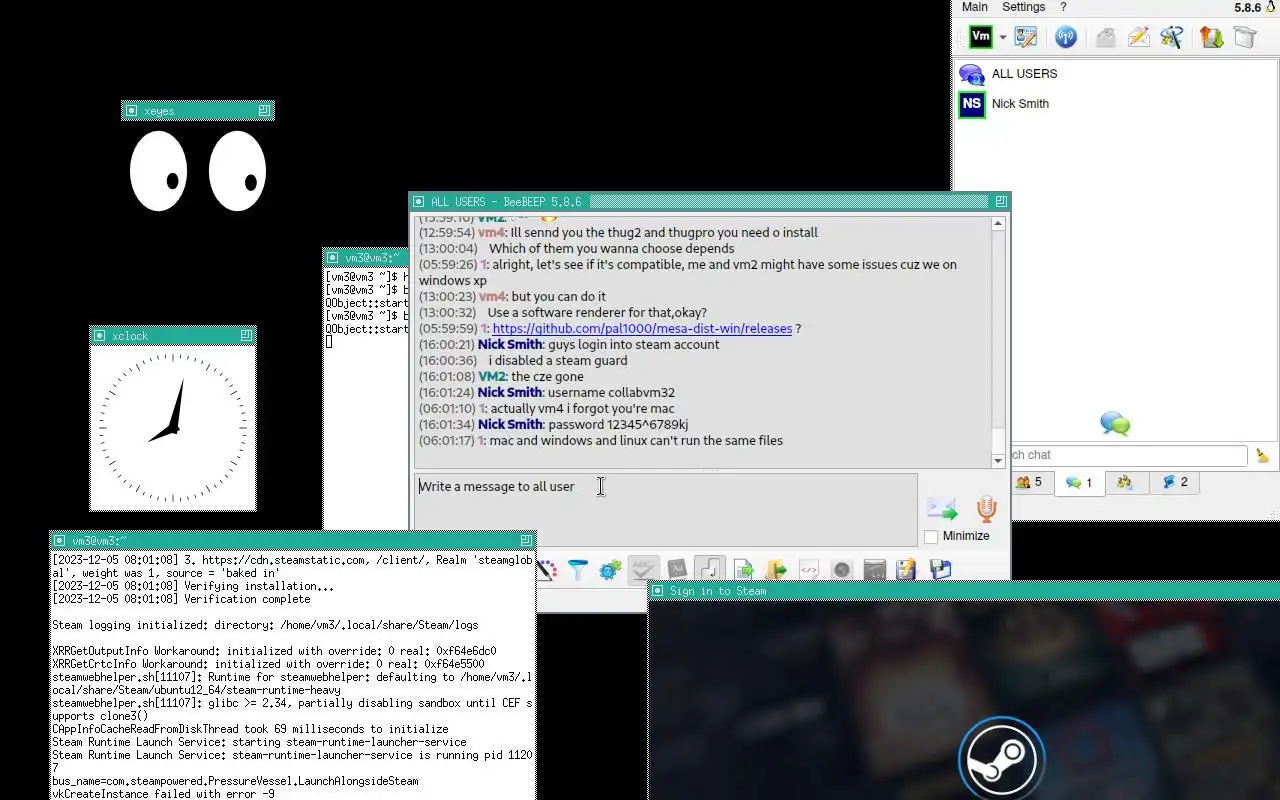Click the send message envelope arrow icon
The height and width of the screenshot is (800, 1280).
click(941, 509)
